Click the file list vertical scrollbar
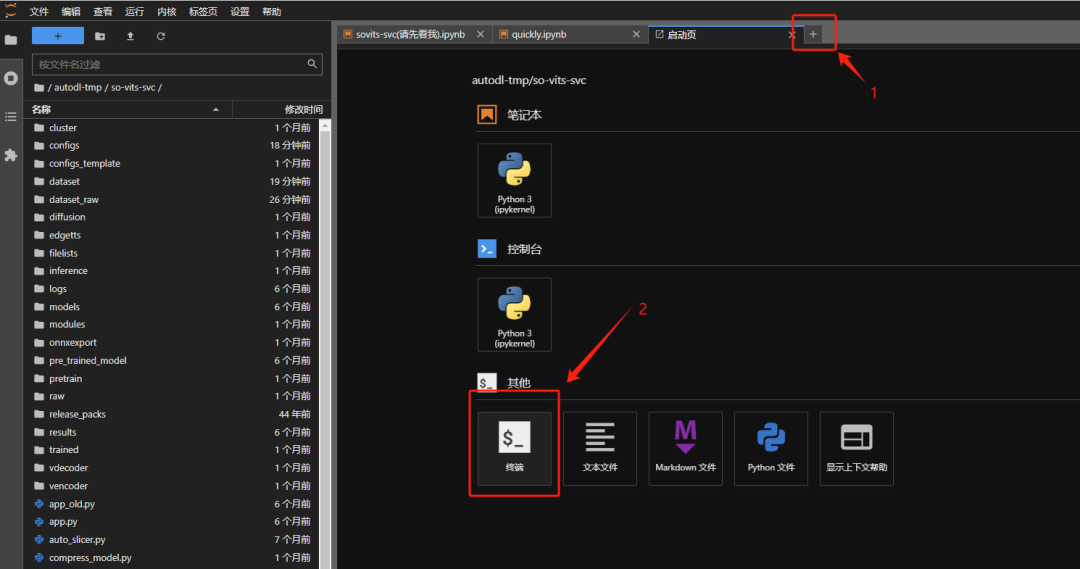This screenshot has width=1080, height=569. (x=325, y=344)
